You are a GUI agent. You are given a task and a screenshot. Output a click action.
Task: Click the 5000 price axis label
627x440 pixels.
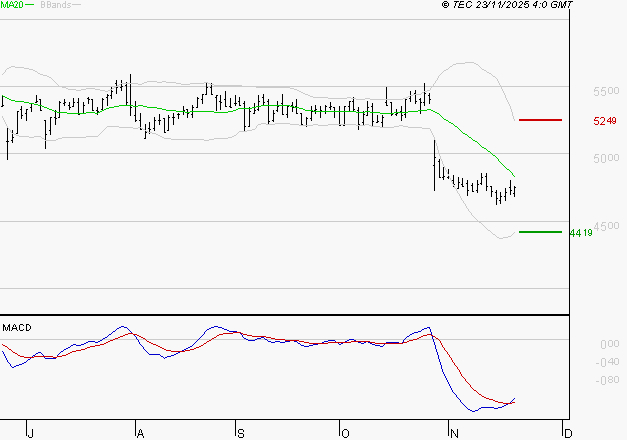coord(606,158)
